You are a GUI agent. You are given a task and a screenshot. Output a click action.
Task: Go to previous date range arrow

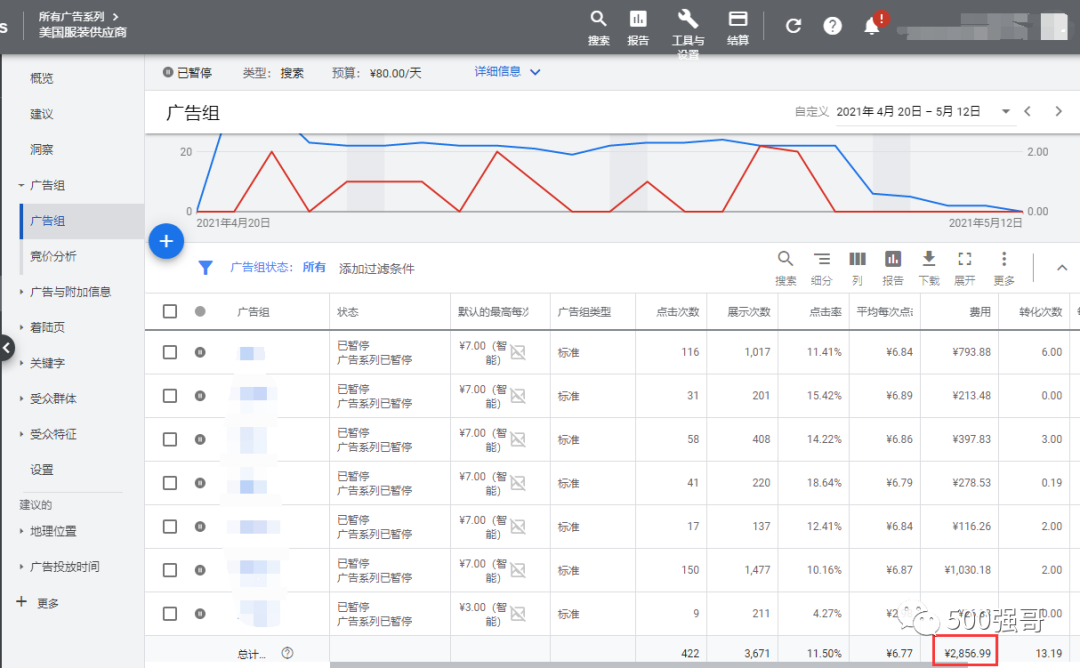coord(1028,112)
